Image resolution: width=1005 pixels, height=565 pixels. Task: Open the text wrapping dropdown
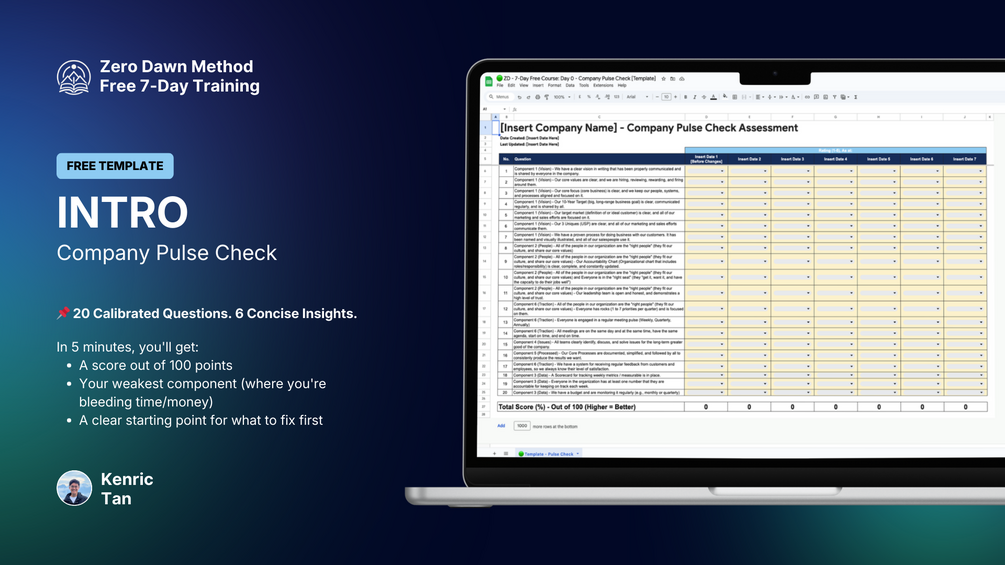(x=783, y=97)
